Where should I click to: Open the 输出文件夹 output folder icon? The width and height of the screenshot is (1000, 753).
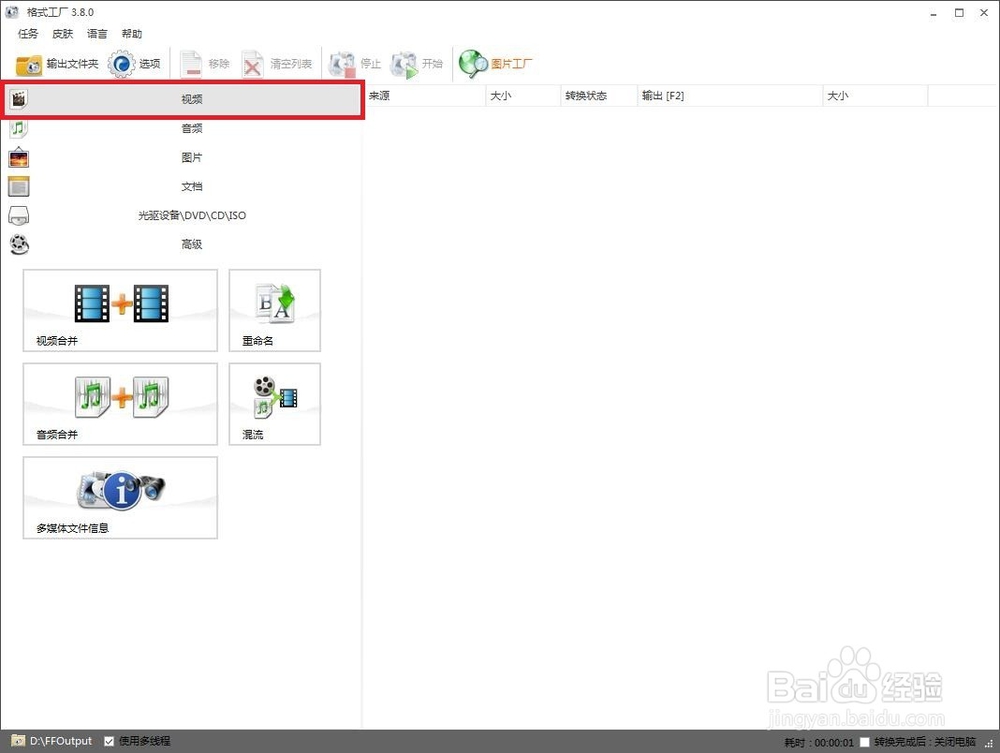pyautogui.click(x=29, y=64)
